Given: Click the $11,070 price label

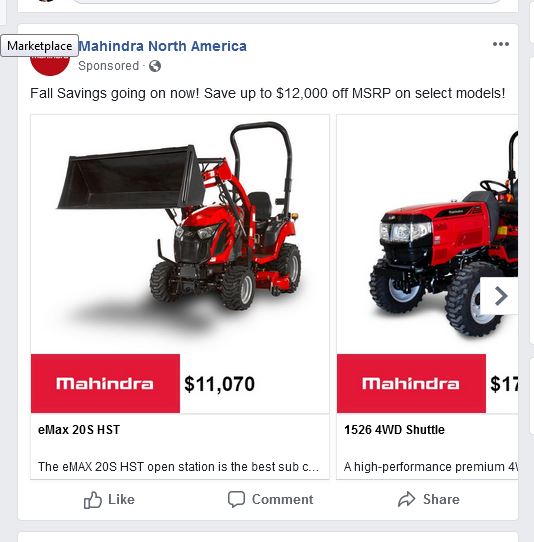Looking at the screenshot, I should [219, 384].
